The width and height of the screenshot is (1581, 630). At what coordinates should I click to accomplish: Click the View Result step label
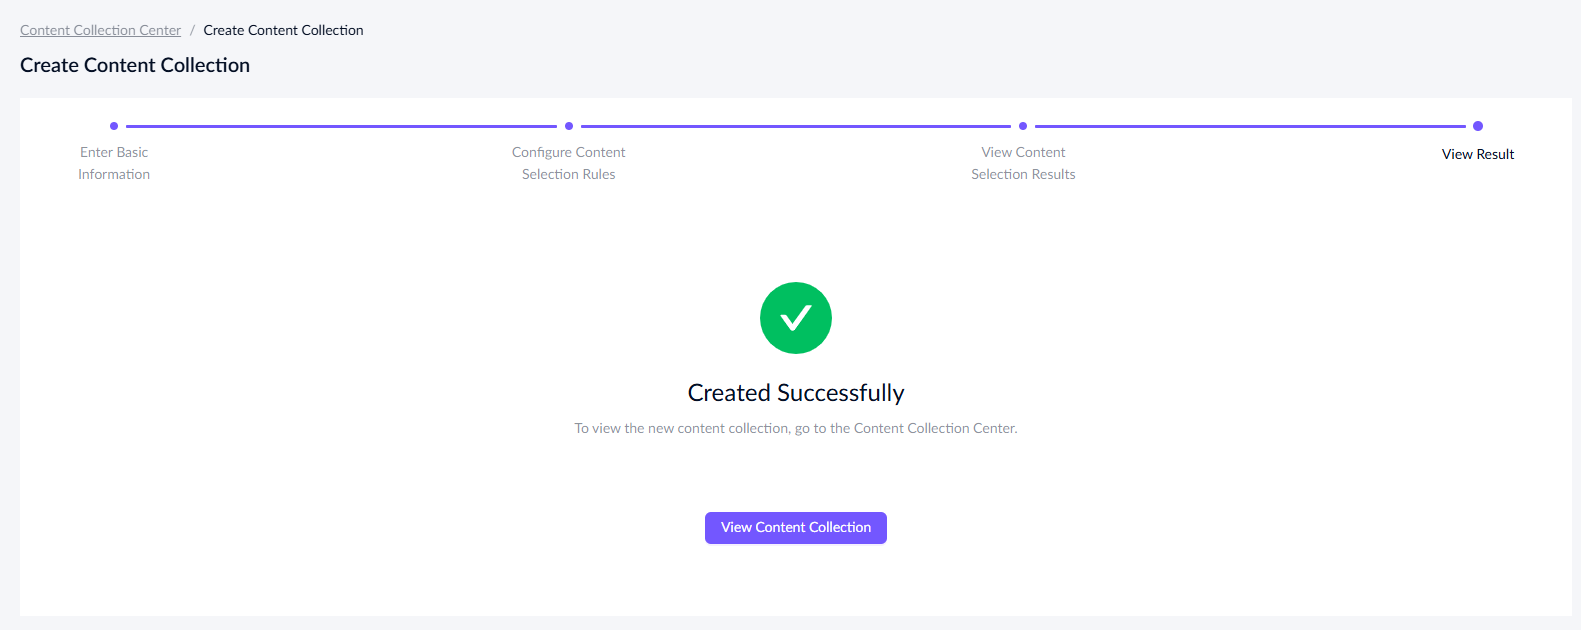(1478, 154)
